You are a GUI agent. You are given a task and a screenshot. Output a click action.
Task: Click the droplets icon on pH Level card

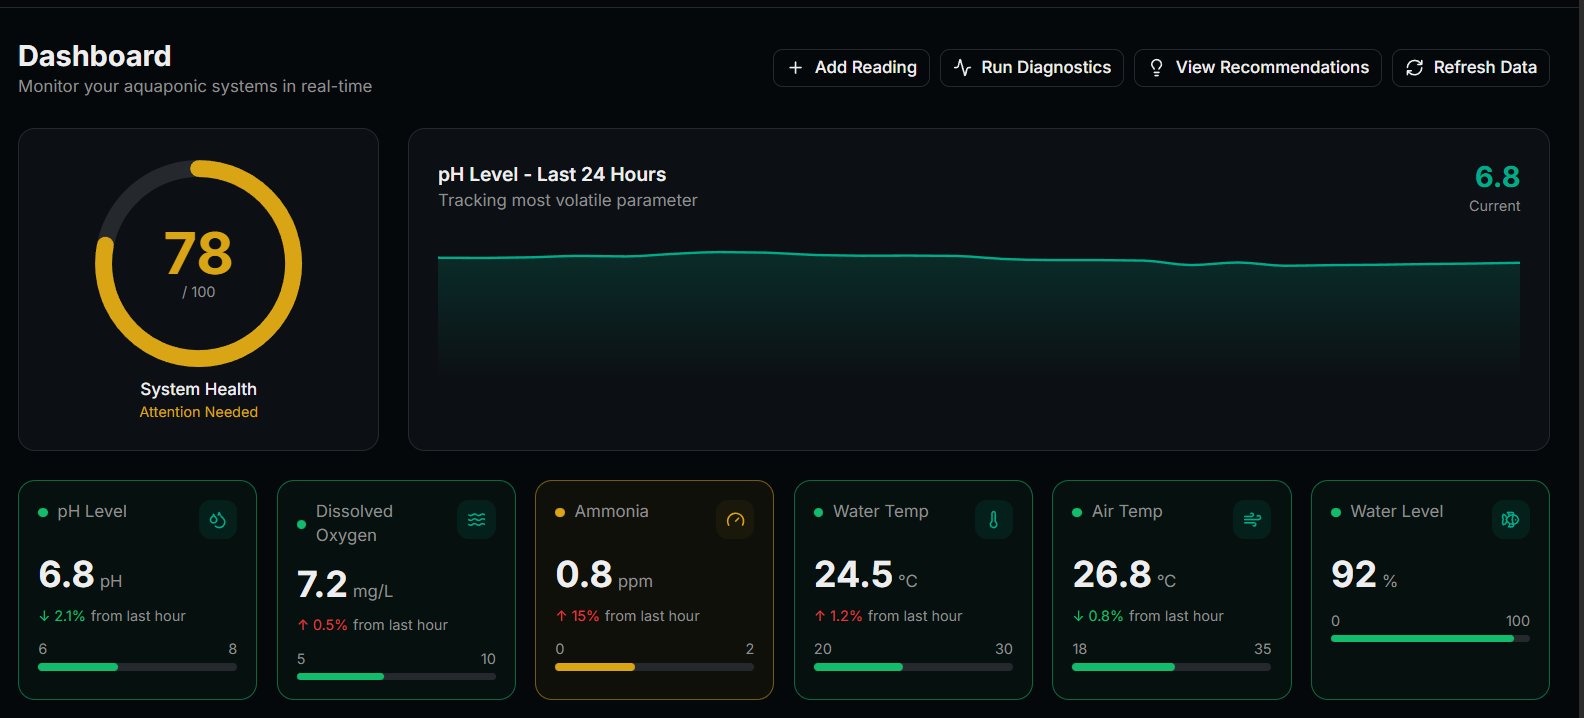click(218, 520)
